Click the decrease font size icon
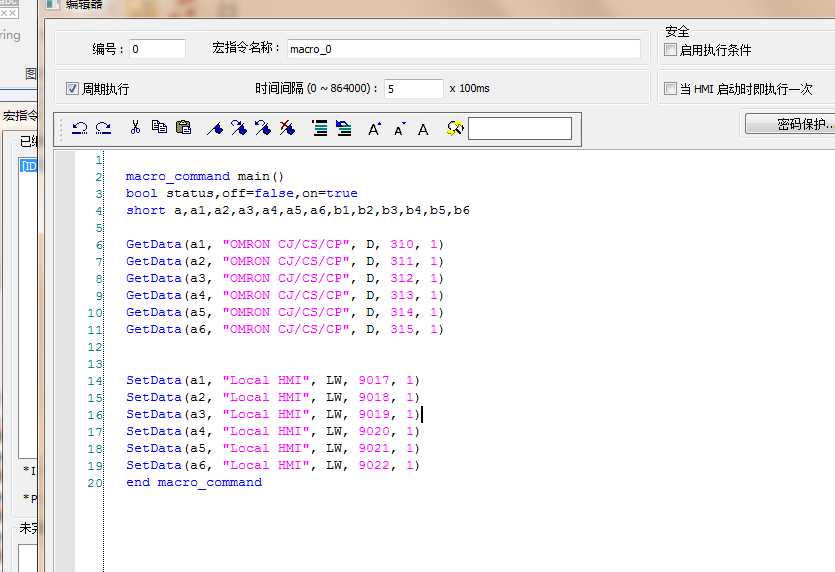 pyautogui.click(x=399, y=129)
